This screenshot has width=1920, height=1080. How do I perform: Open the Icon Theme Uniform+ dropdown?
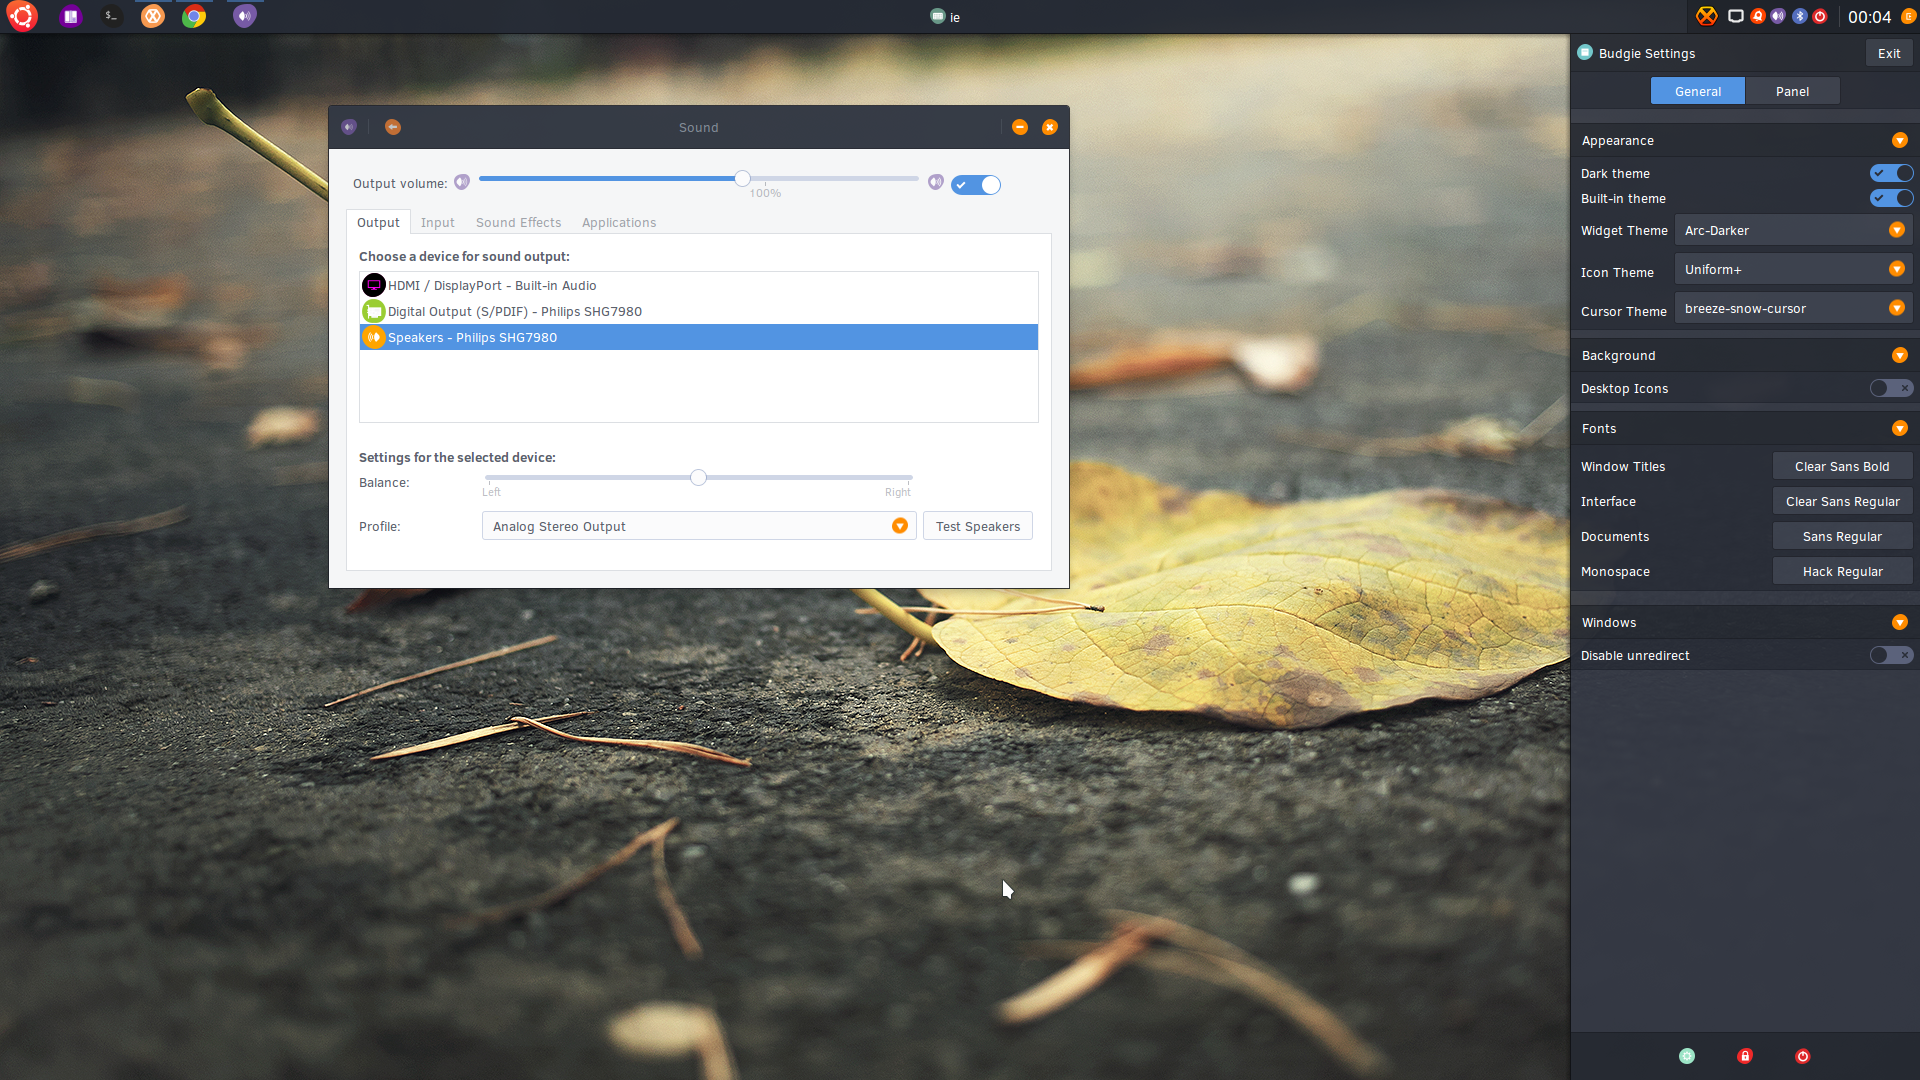tap(1793, 269)
